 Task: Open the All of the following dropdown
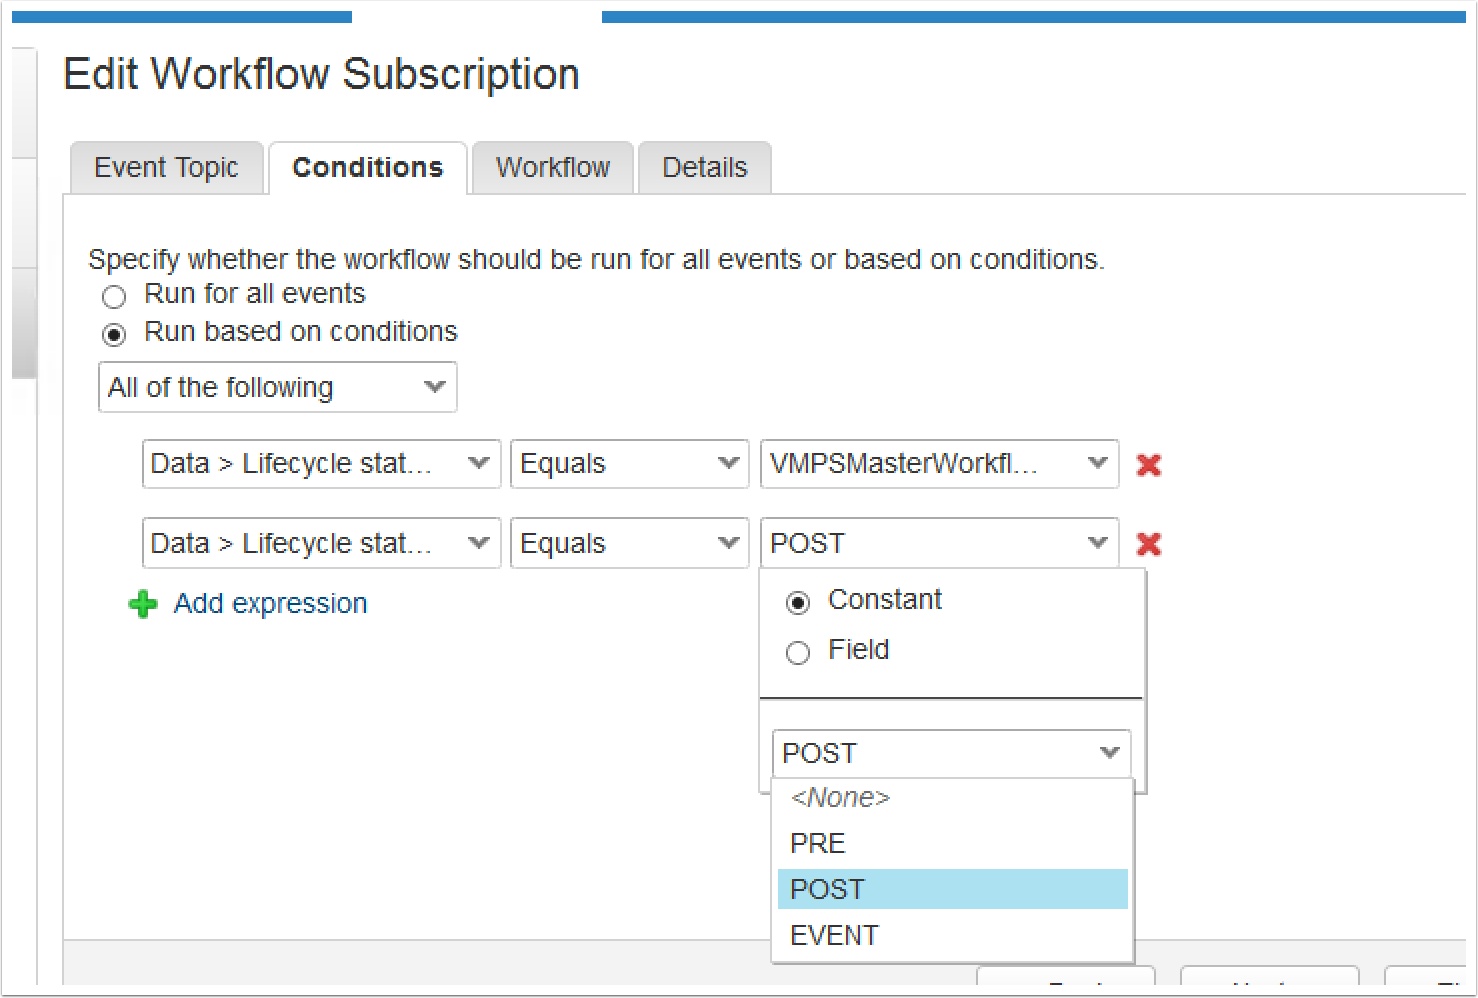pos(277,388)
